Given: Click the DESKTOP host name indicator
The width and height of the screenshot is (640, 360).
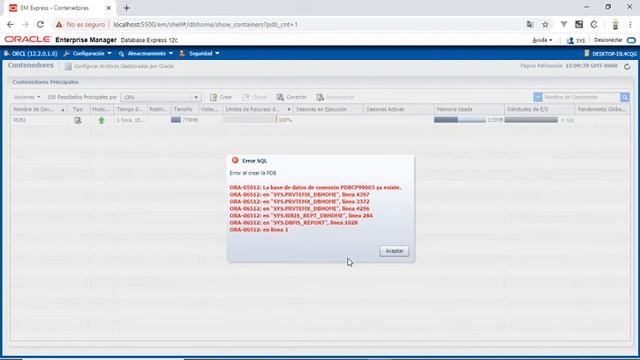Looking at the screenshot, I should [611, 53].
